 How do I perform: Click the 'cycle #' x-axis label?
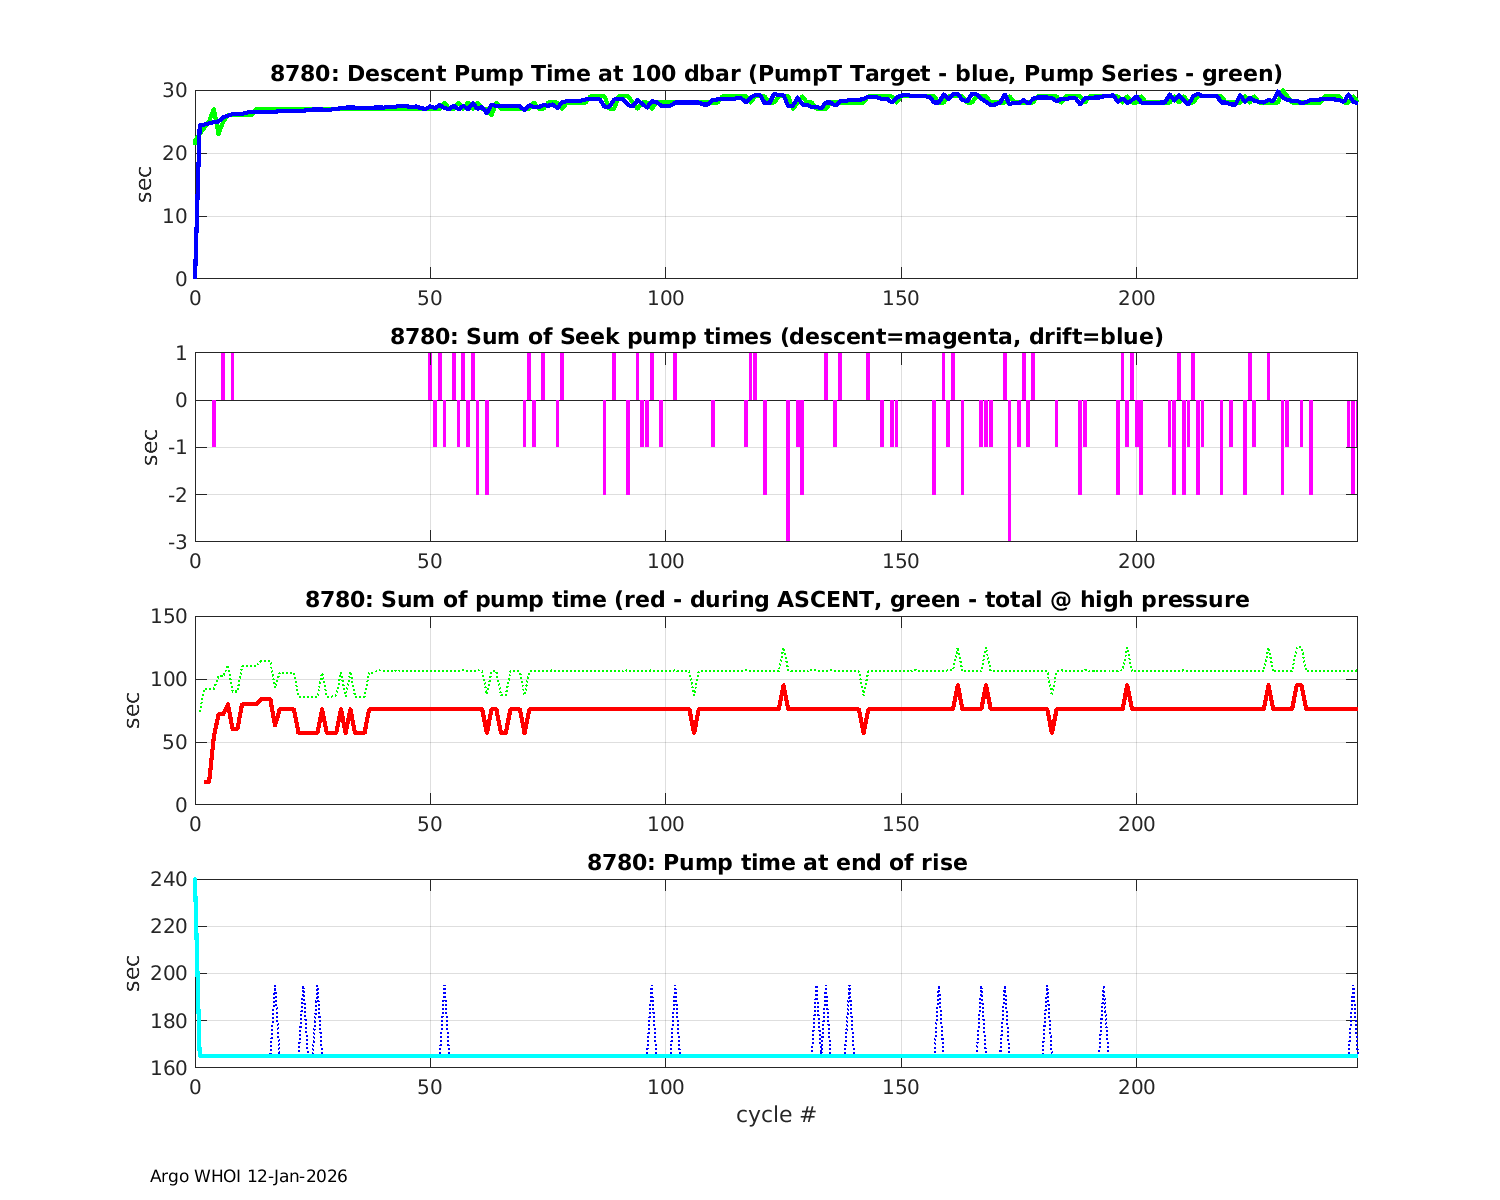(776, 1114)
